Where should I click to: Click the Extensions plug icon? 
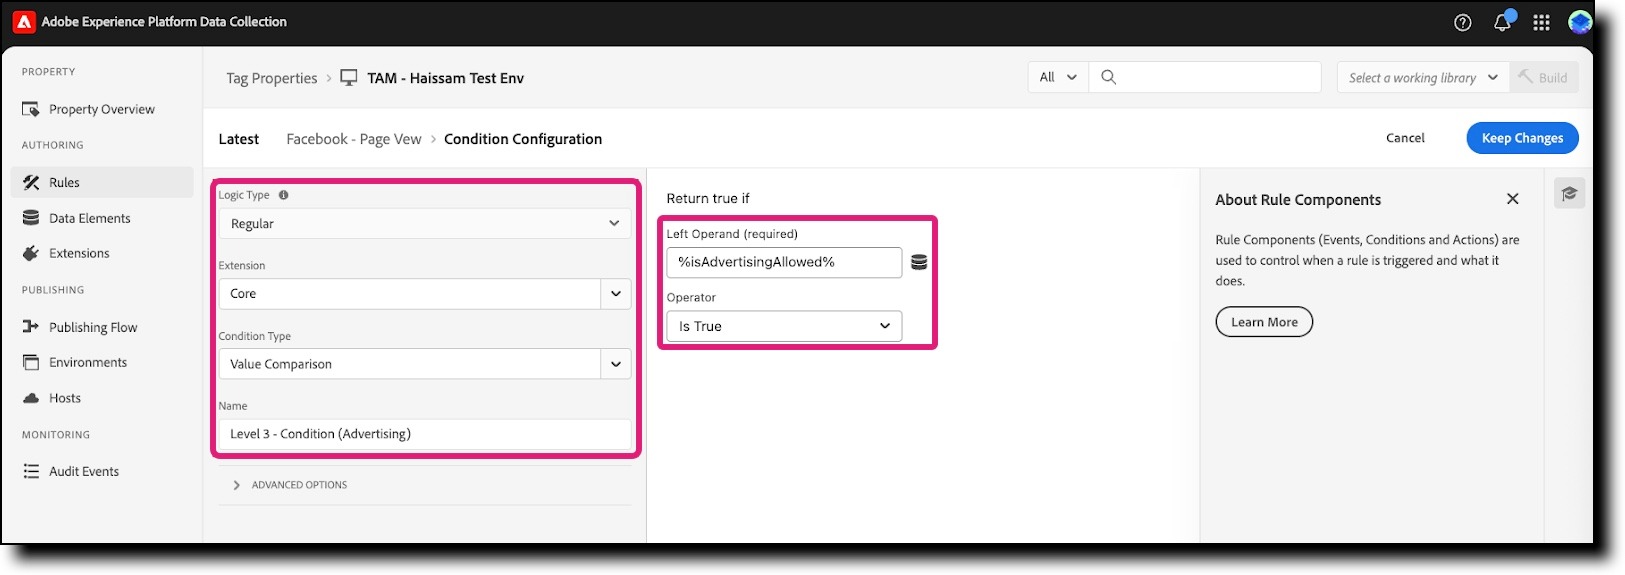[x=31, y=253]
